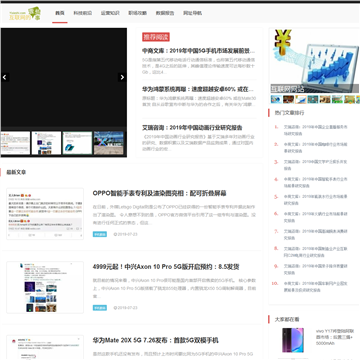Open the 数据报告 nav tab
The image size is (360, 360).
[x=165, y=13]
